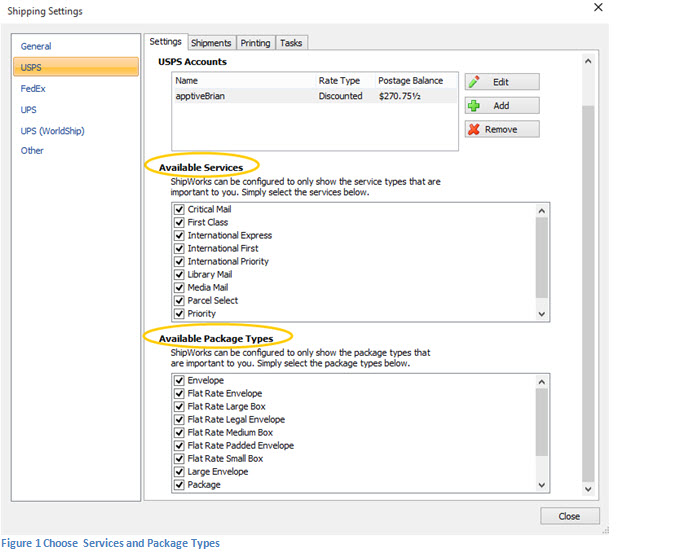Toggle Flat Rate Envelope checkbox
673x553 pixels.
tap(179, 394)
